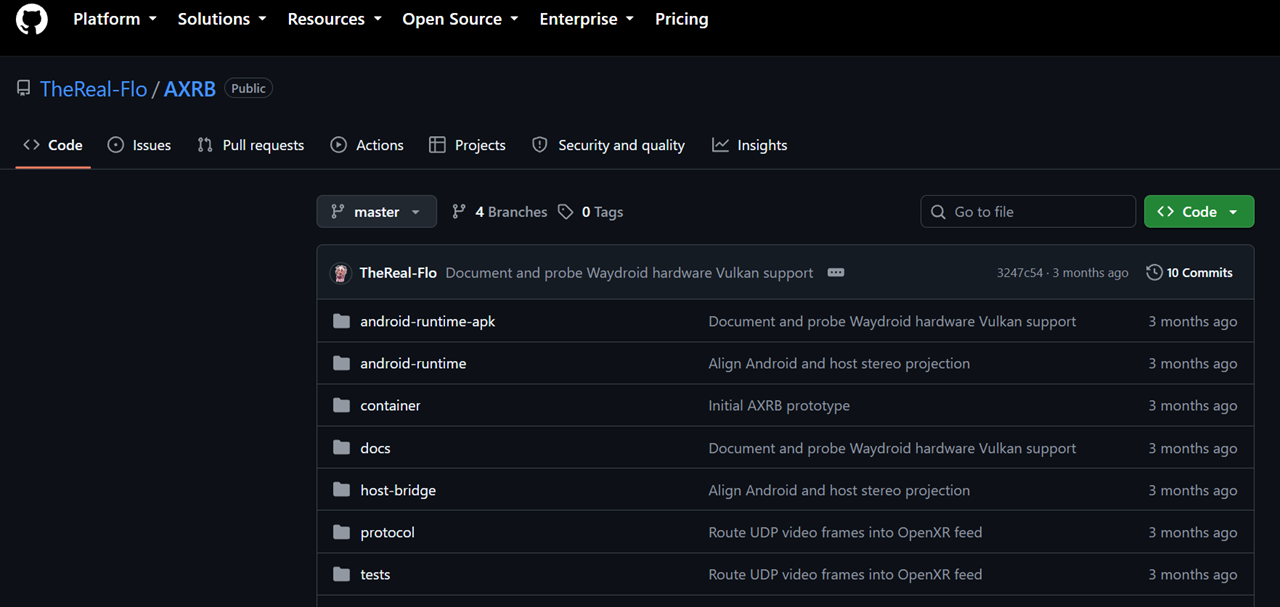Click the tag icon next to 0 Tags
Viewport: 1280px width, 607px height.
(x=566, y=211)
